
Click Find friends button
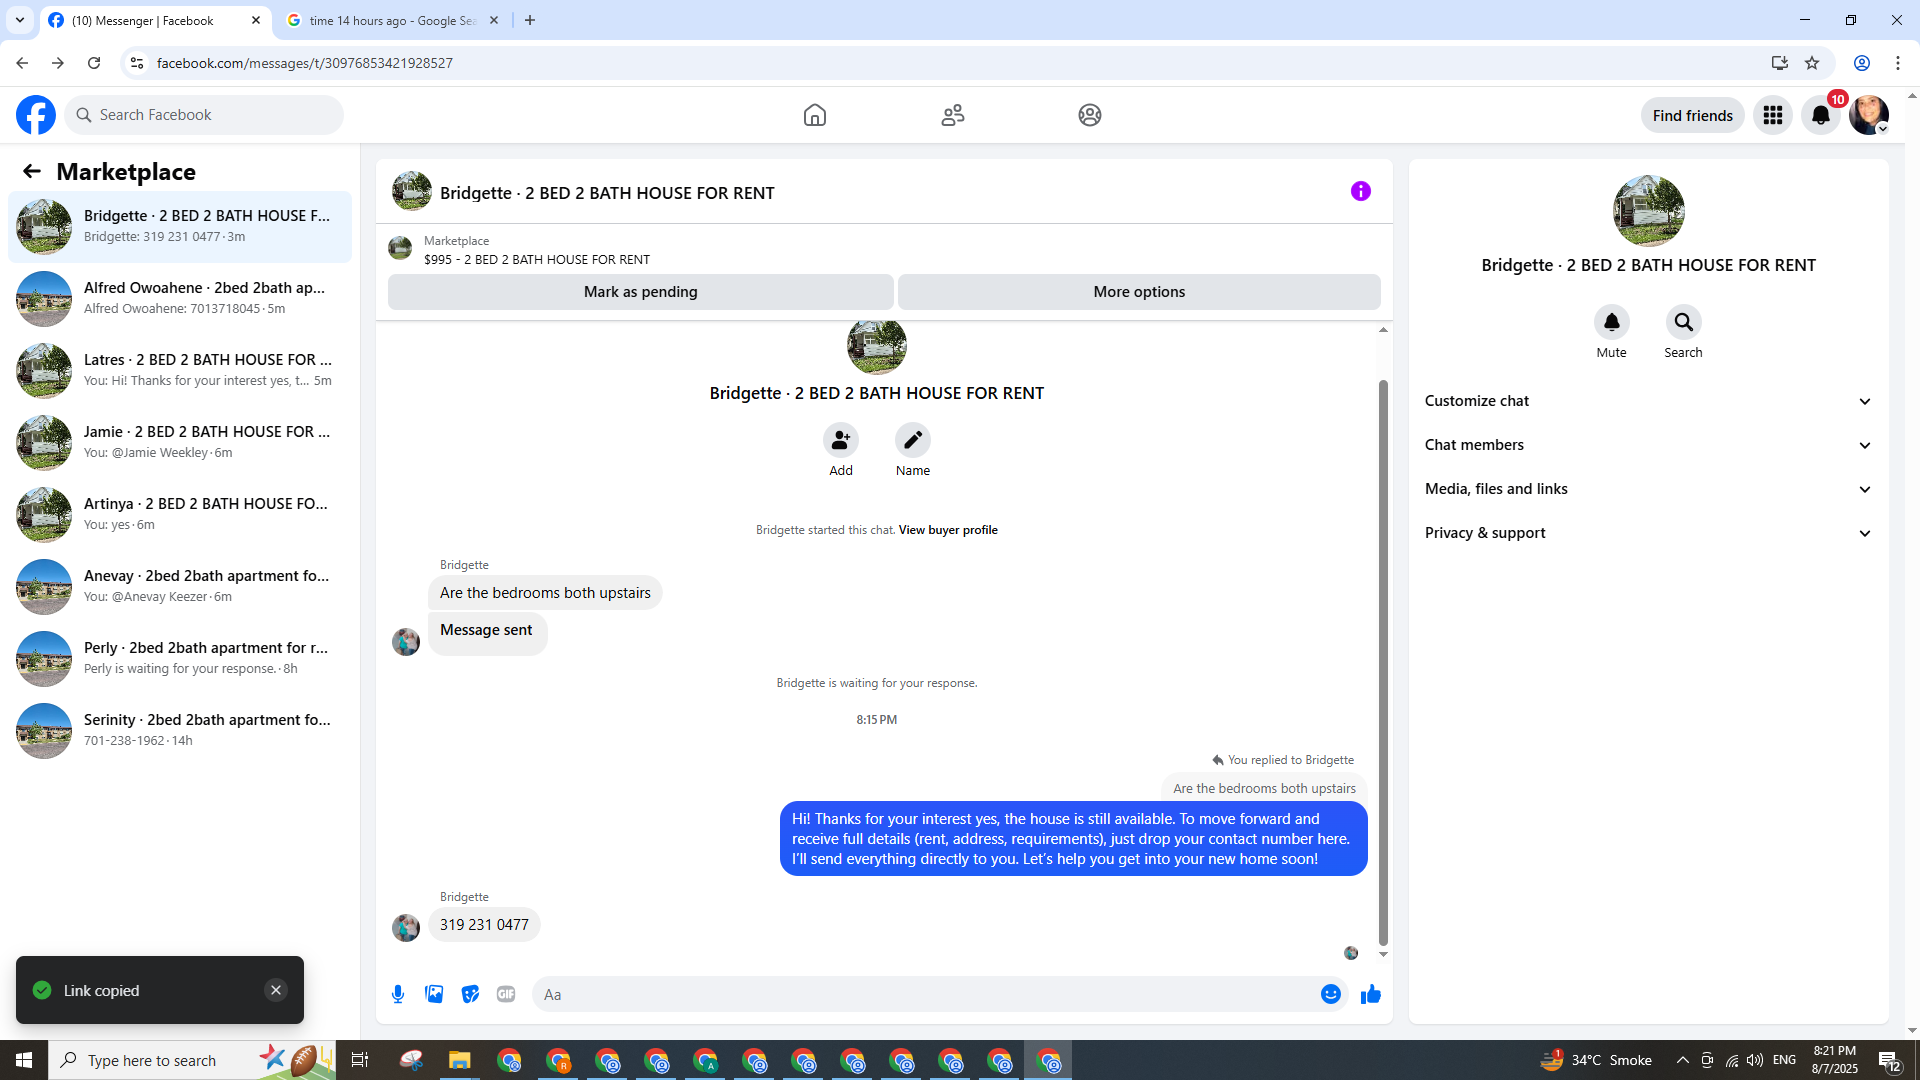pos(1693,115)
